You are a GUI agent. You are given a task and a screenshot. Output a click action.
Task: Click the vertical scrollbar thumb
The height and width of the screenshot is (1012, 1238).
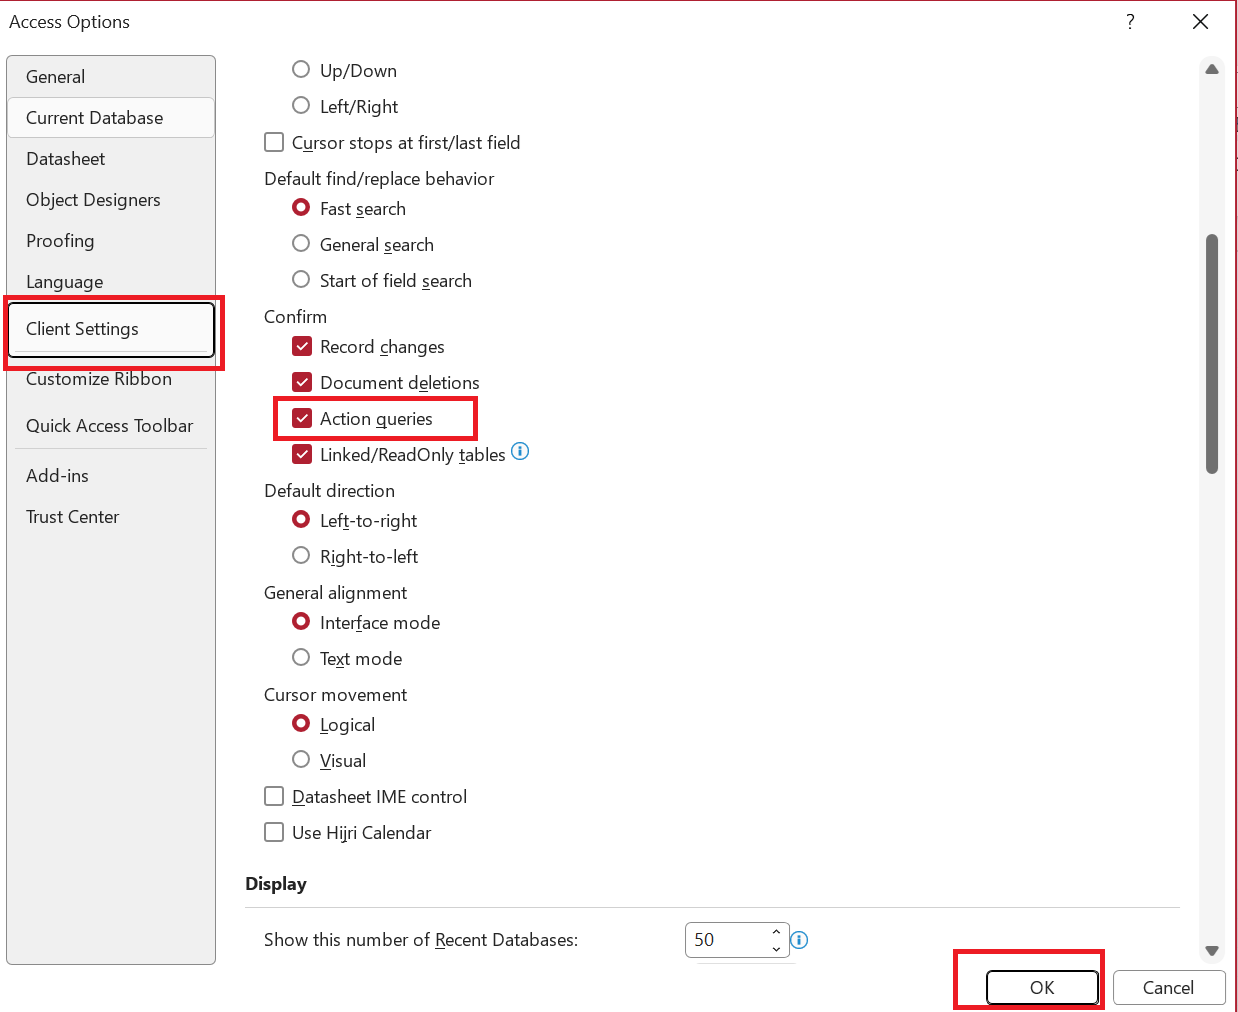click(x=1212, y=354)
